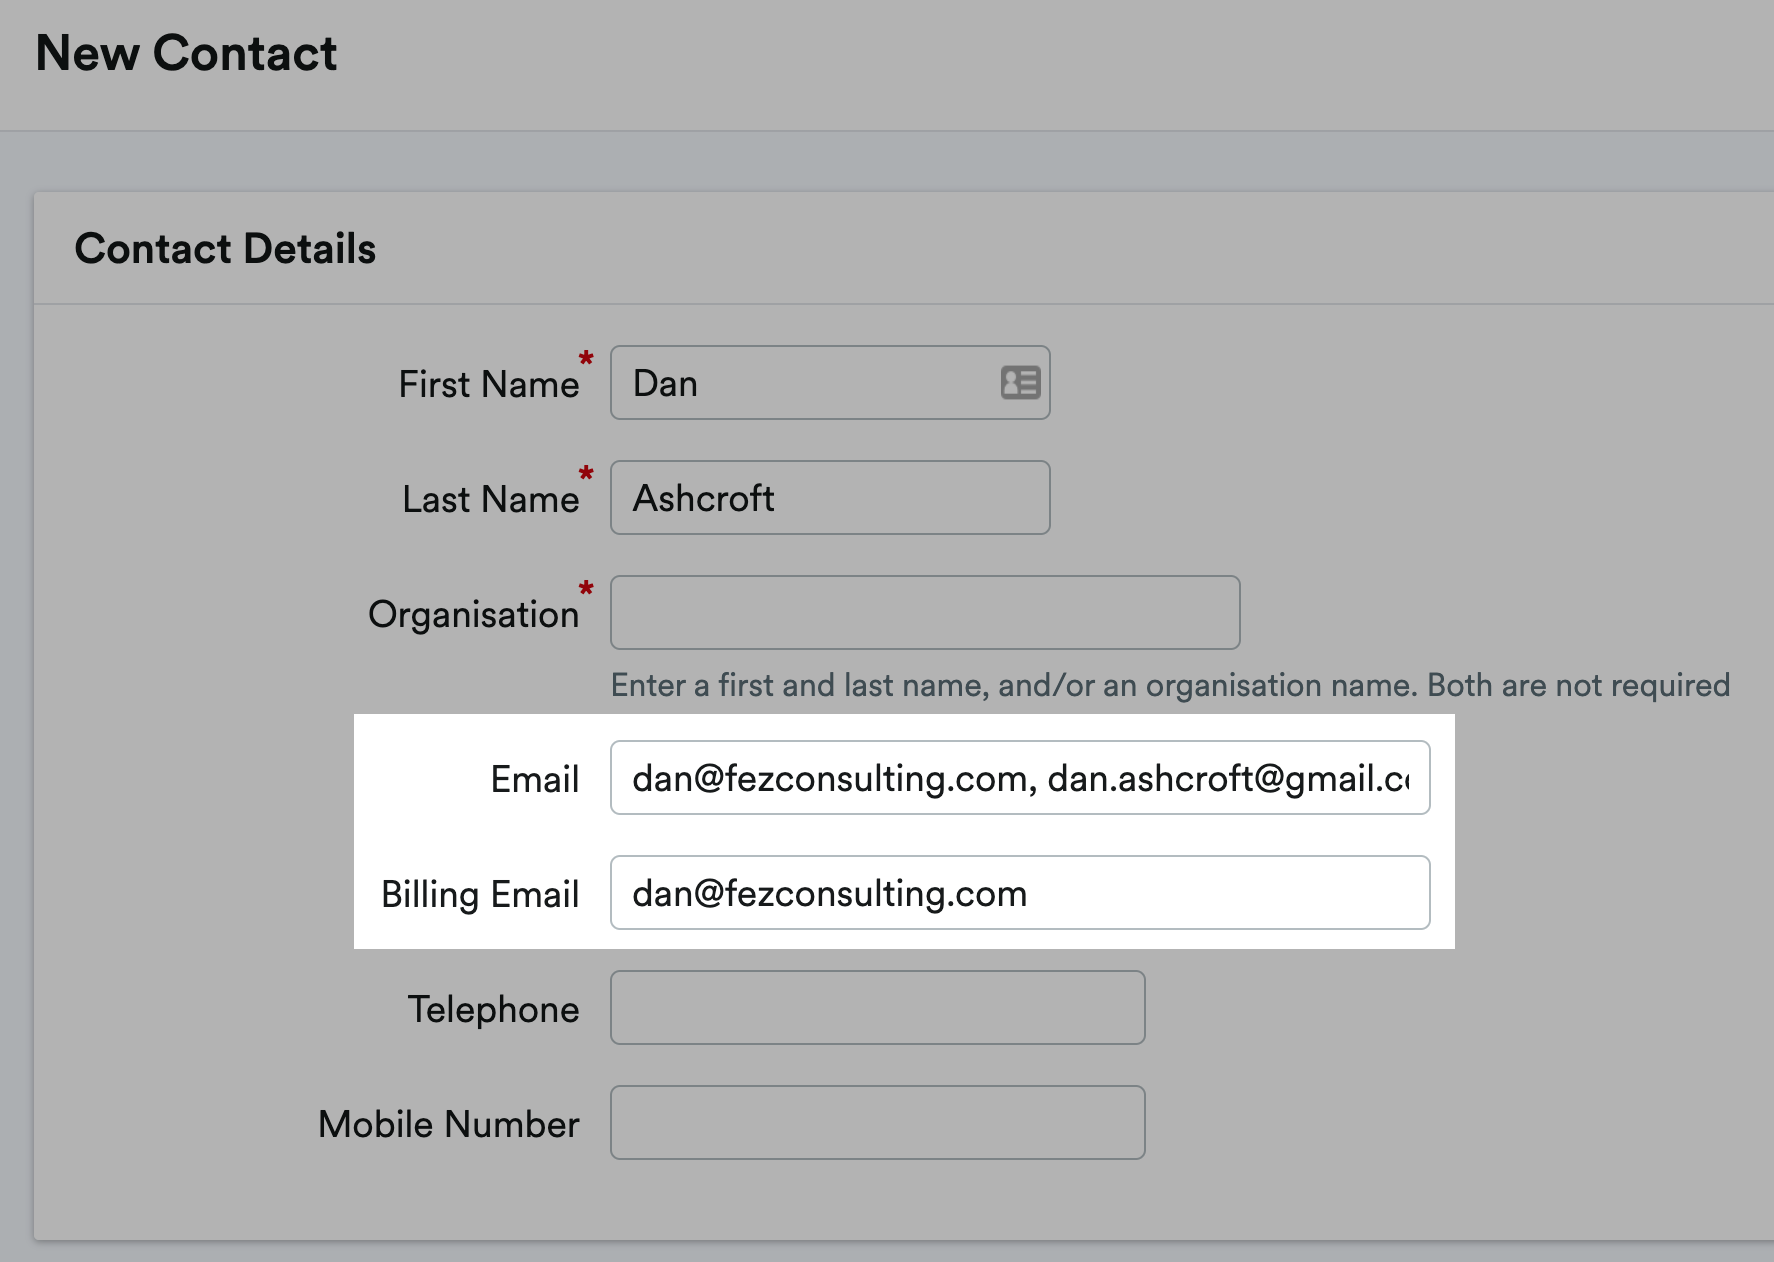Viewport: 1774px width, 1262px height.
Task: Click the Telephone field label
Action: 494,1009
